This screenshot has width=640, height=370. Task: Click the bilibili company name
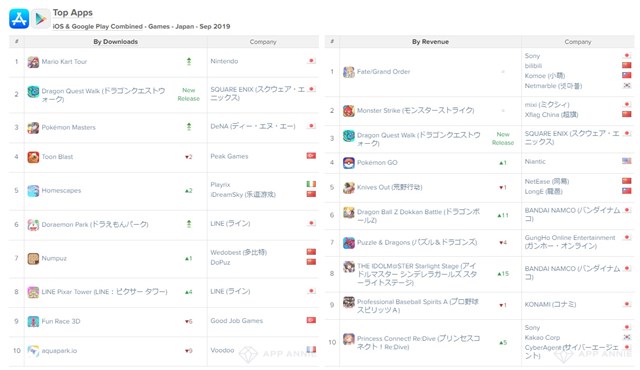(x=533, y=66)
